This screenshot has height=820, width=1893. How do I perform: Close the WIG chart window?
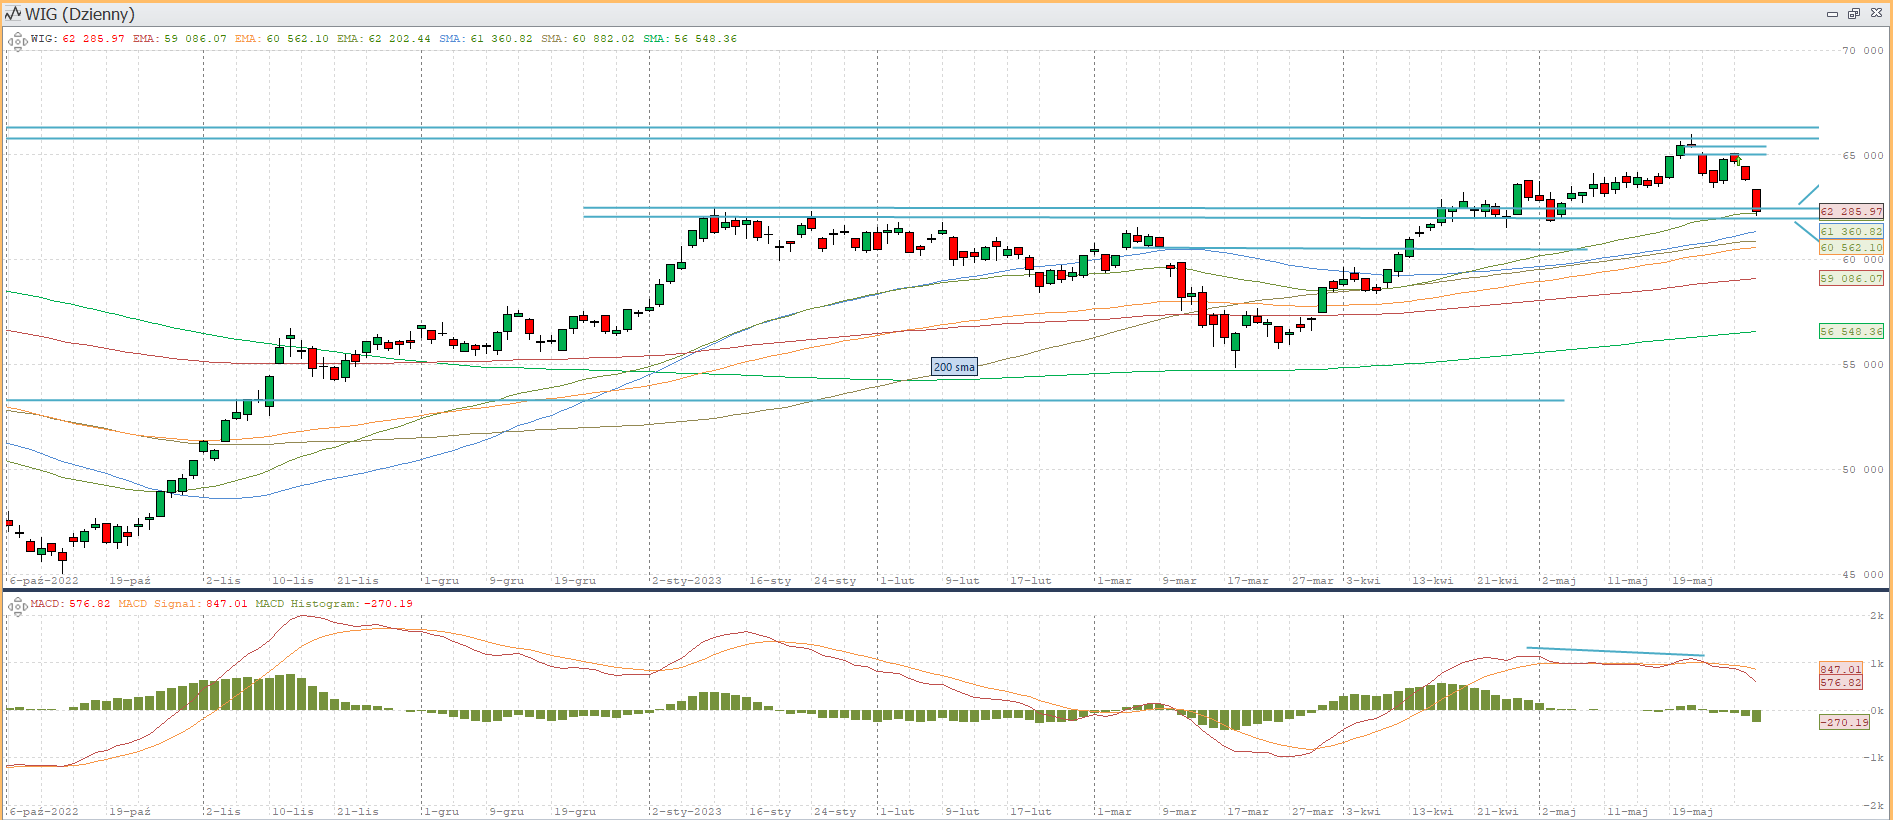pos(1876,14)
